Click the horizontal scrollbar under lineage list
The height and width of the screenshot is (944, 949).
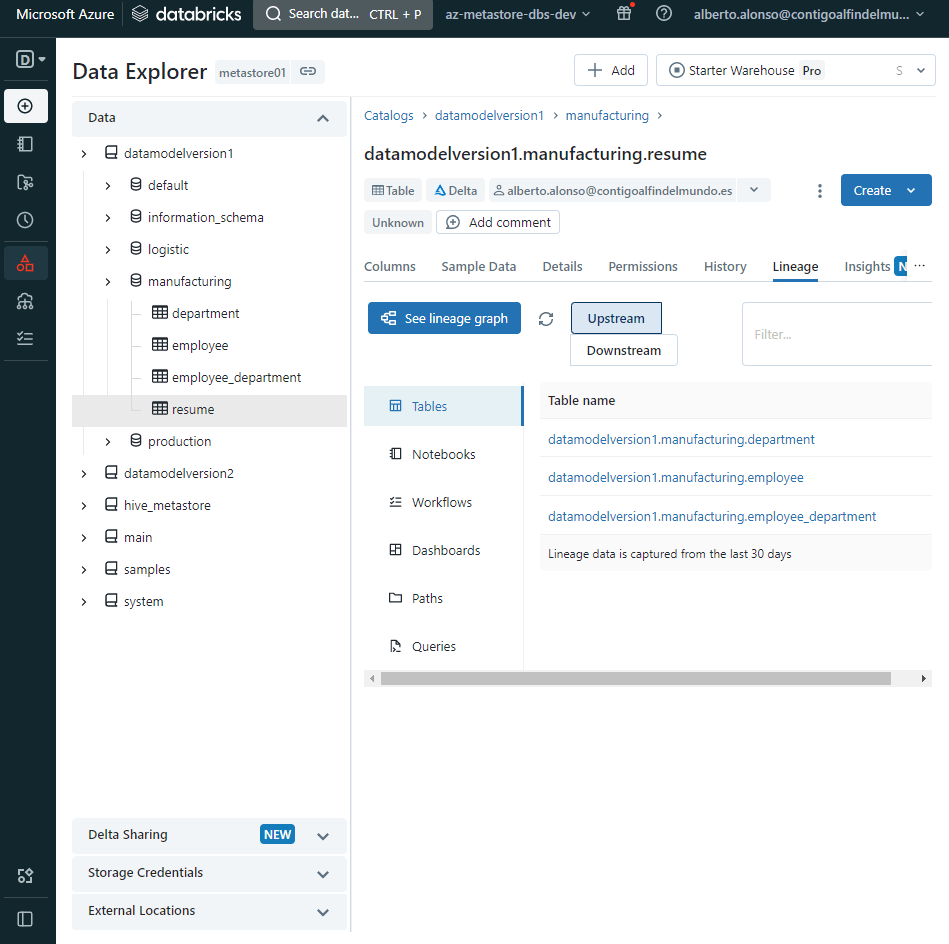pyautogui.click(x=635, y=679)
